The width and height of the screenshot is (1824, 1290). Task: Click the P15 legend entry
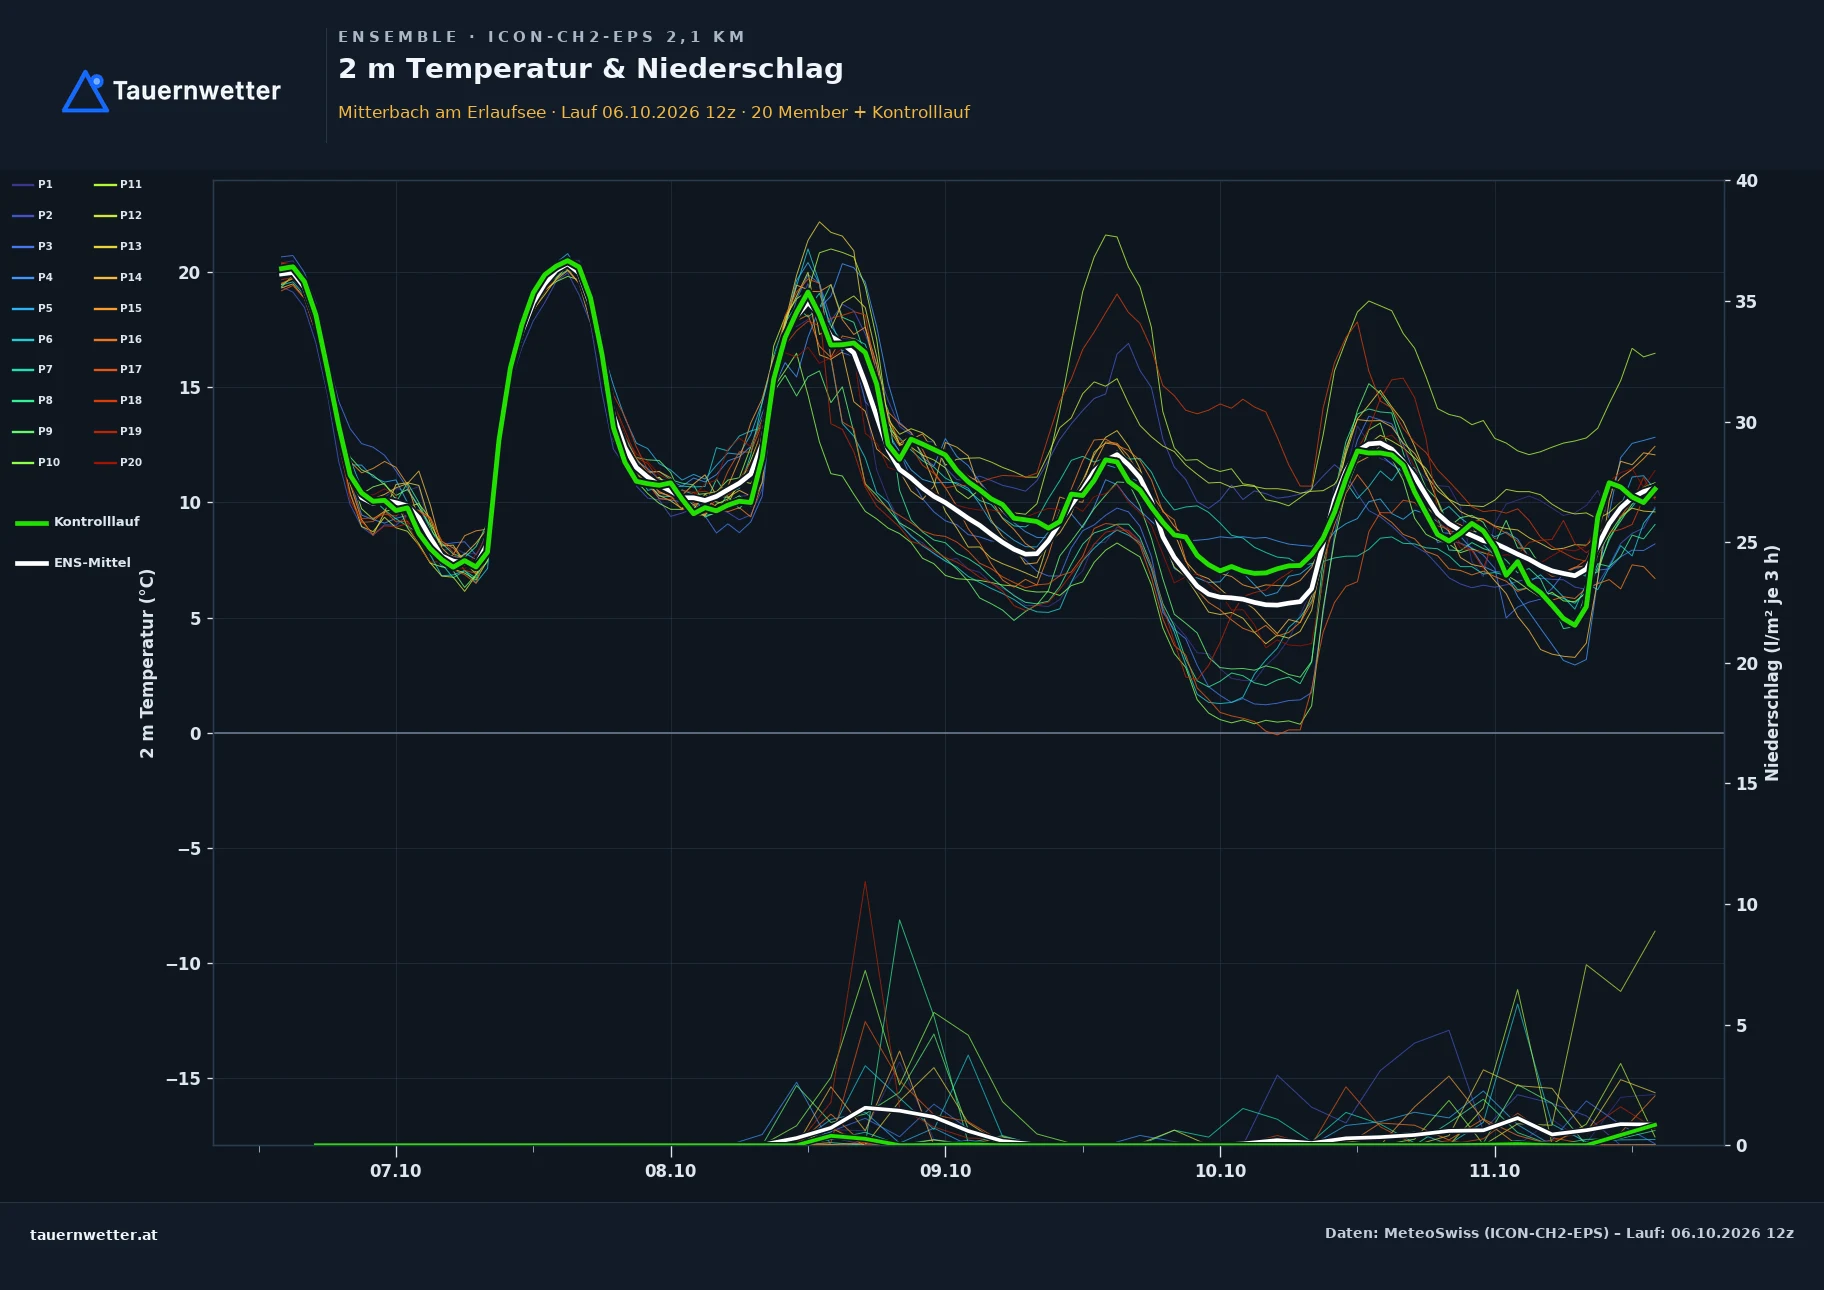(118, 308)
